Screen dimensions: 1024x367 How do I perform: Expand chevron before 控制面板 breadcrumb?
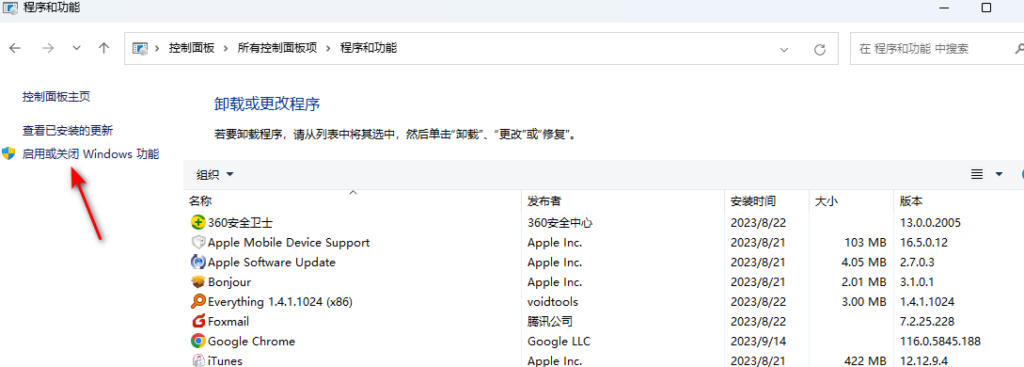tap(157, 48)
